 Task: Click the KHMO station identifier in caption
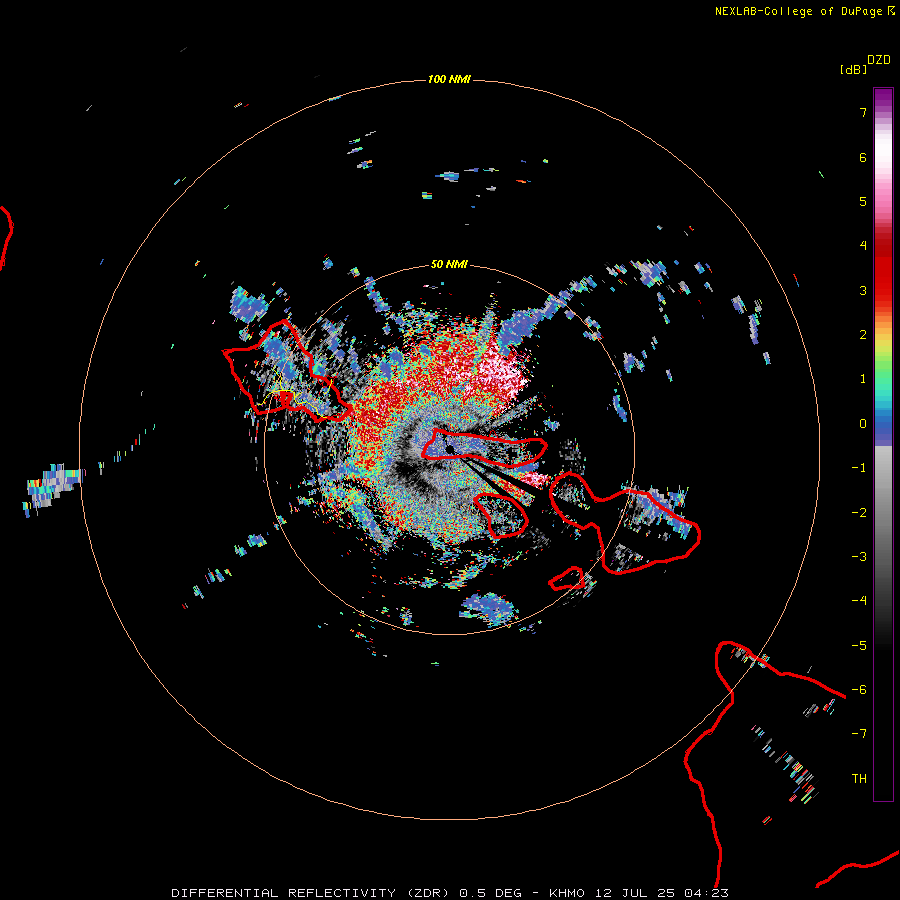click(567, 893)
